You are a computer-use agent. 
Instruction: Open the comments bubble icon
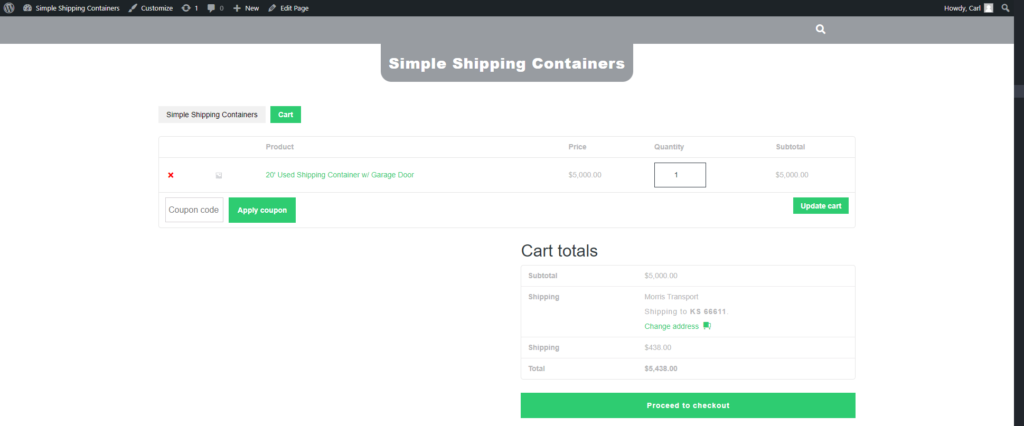212,8
